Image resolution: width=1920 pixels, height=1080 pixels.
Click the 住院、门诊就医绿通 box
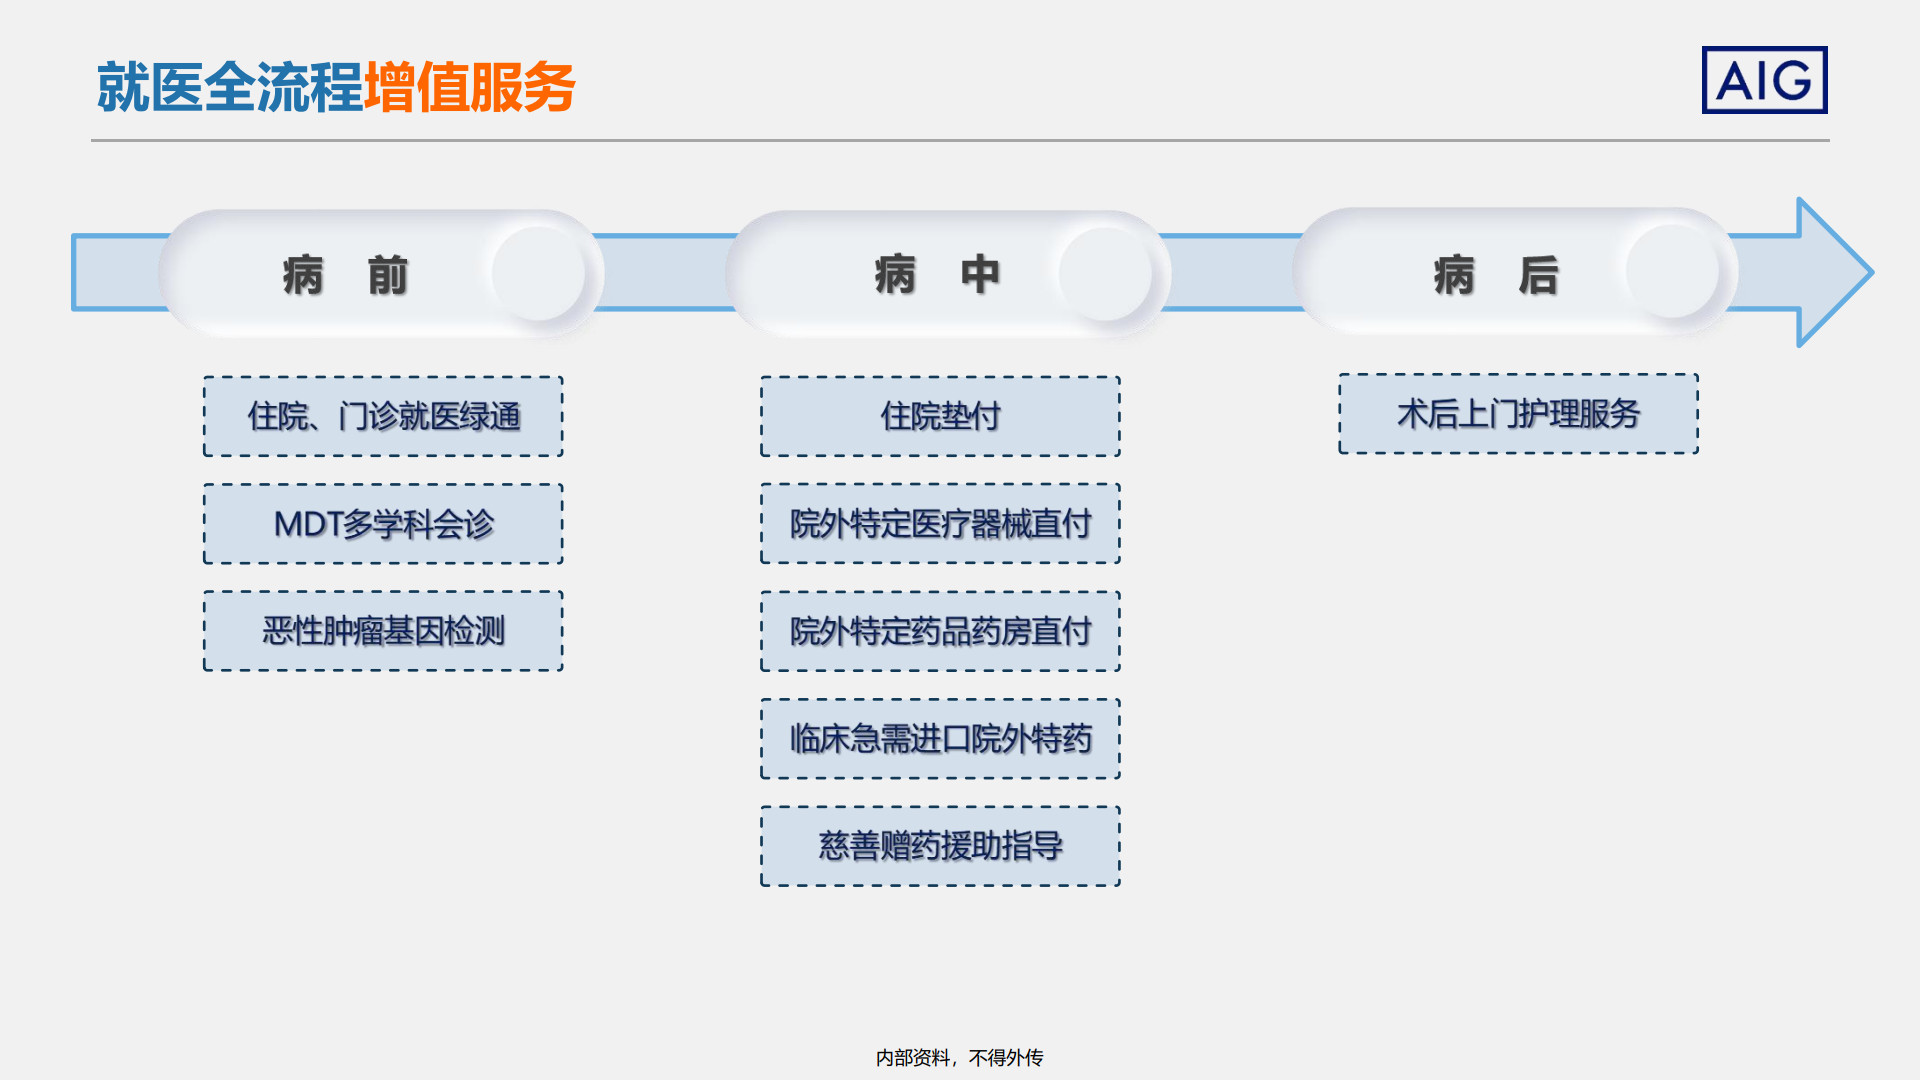pyautogui.click(x=383, y=416)
